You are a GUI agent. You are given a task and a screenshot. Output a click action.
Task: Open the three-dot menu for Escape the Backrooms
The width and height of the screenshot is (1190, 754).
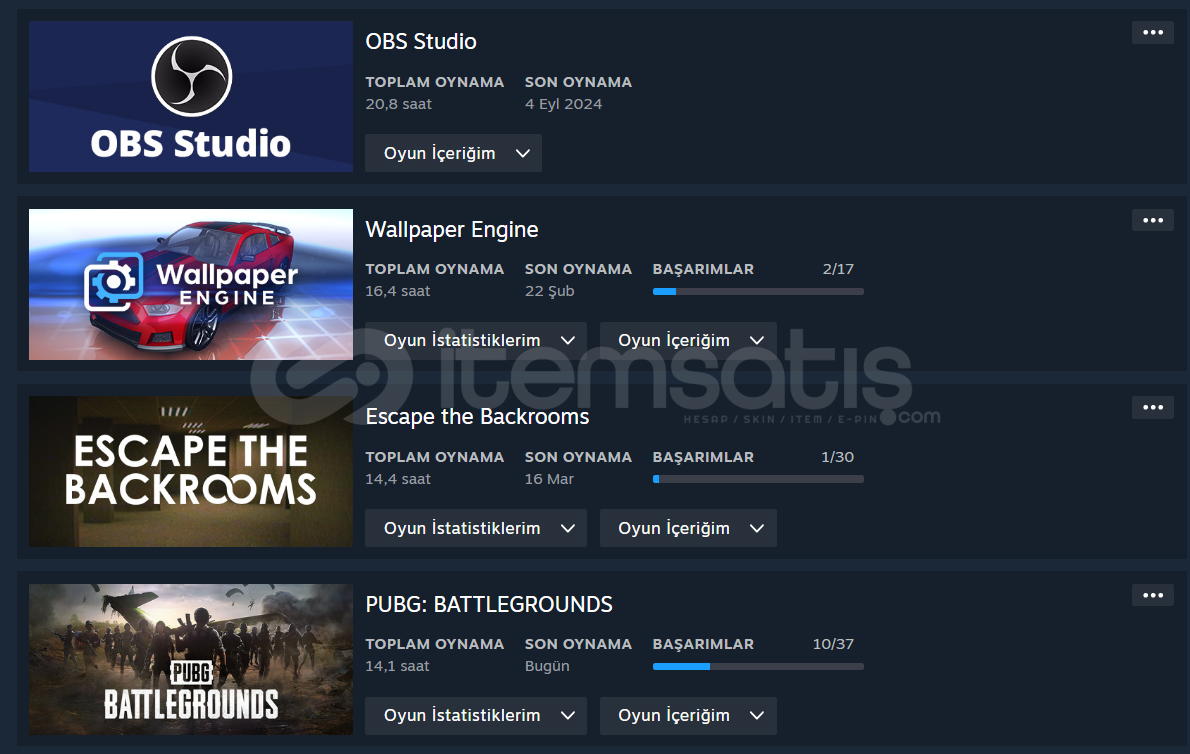(x=1152, y=408)
